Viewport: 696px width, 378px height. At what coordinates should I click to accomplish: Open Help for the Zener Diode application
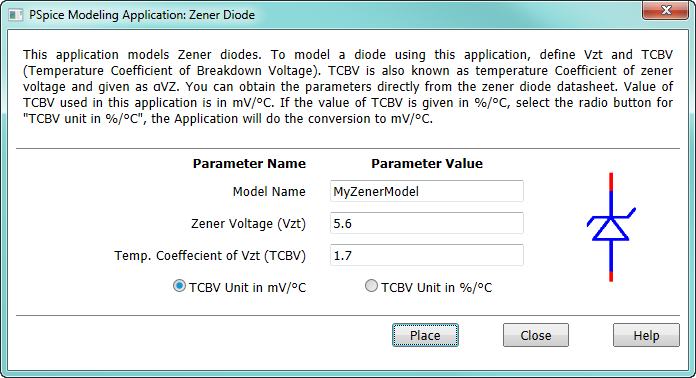[x=646, y=335]
